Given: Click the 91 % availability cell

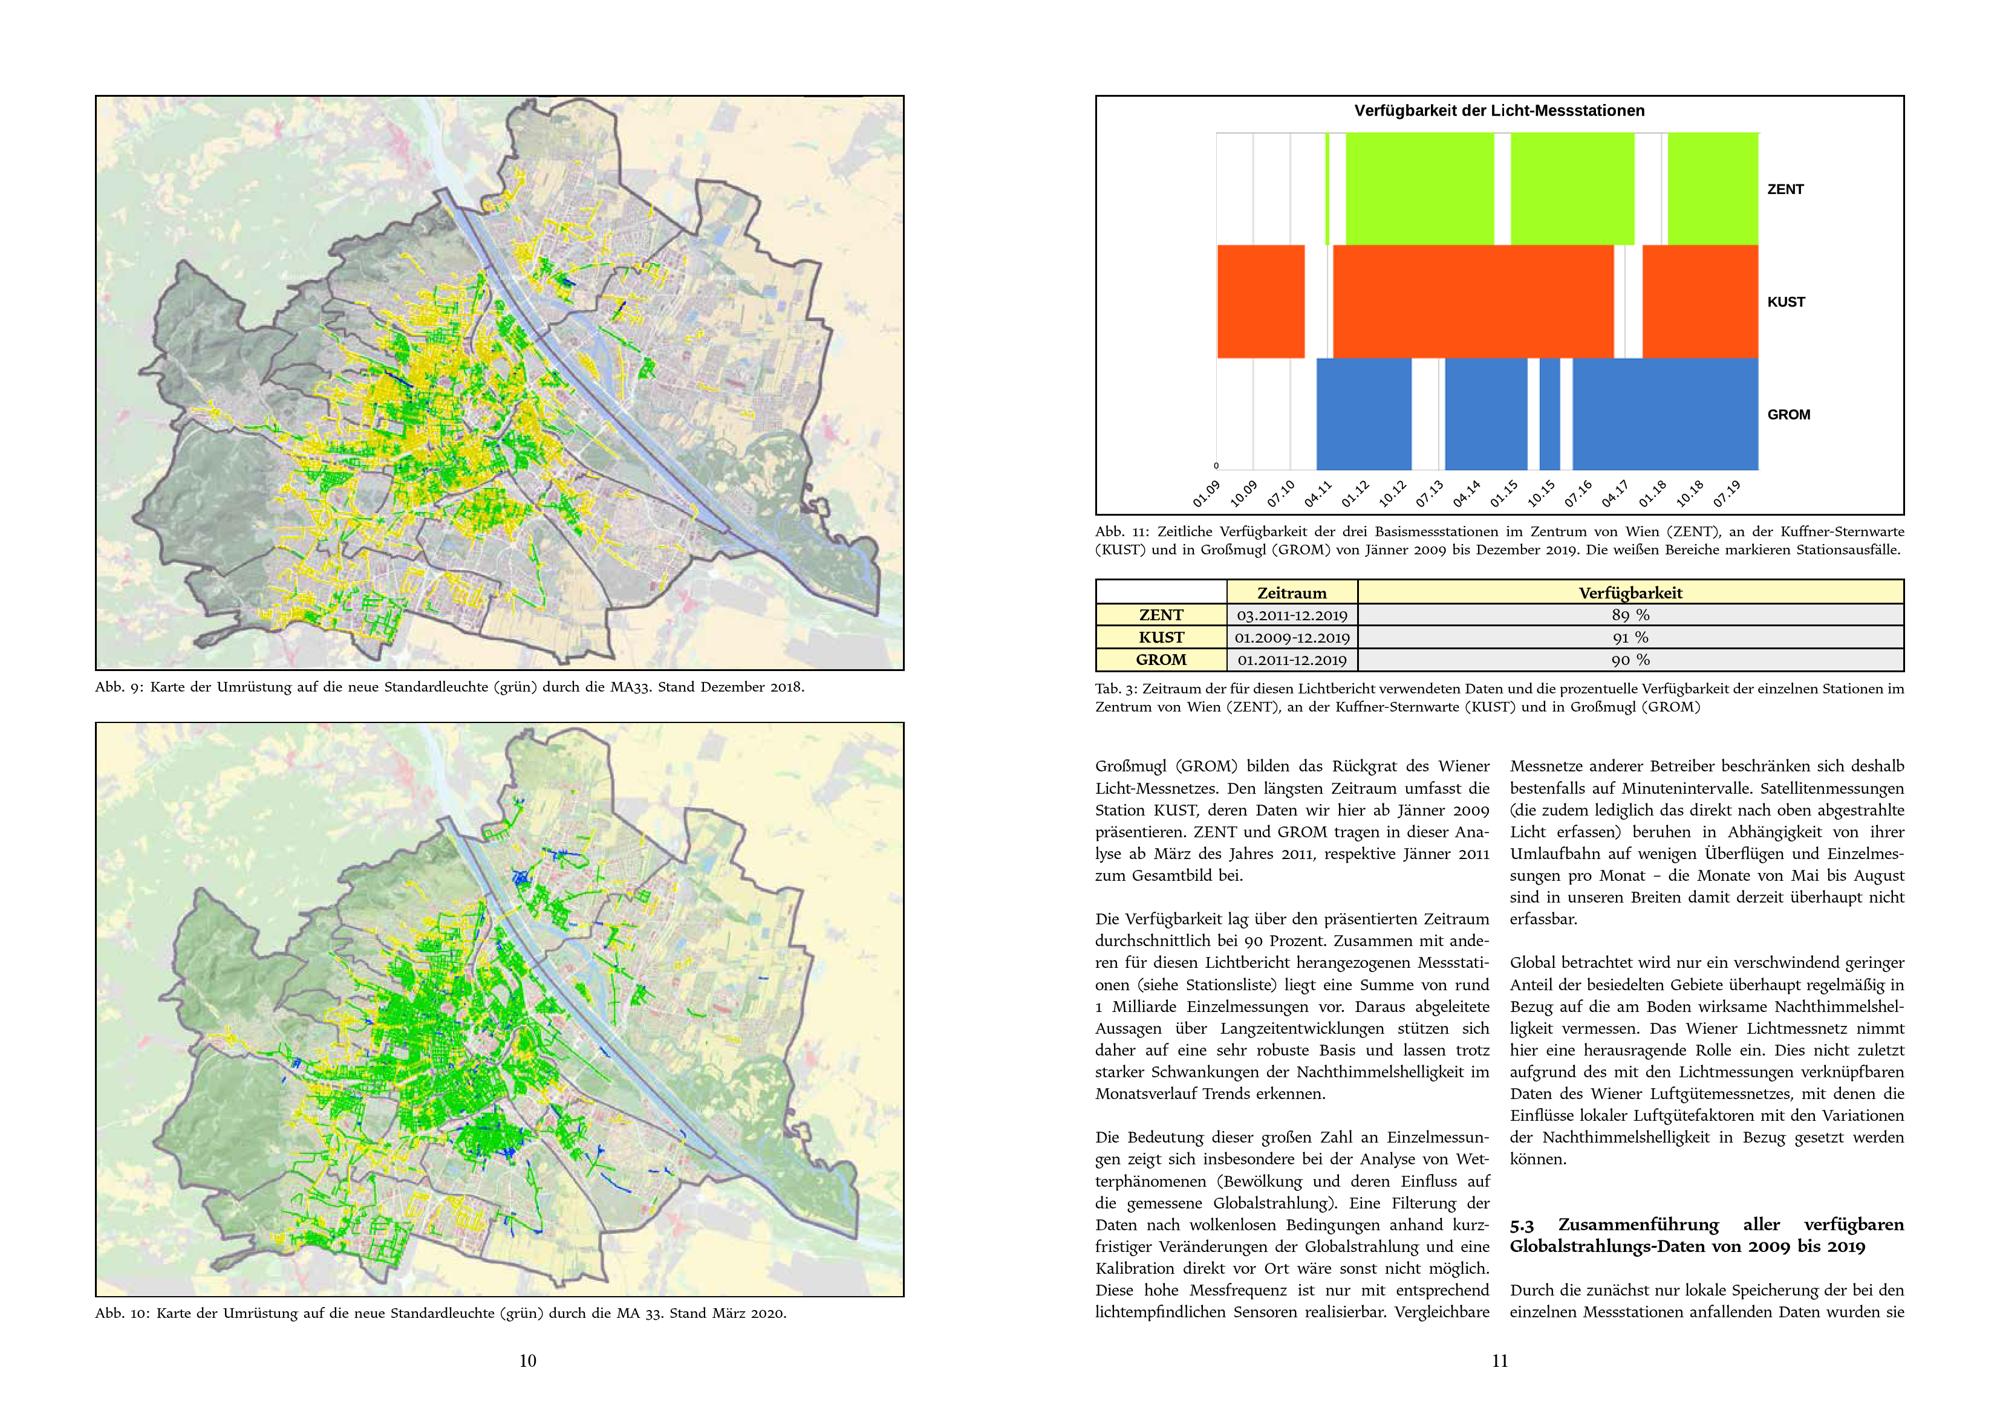Looking at the screenshot, I should (1630, 637).
